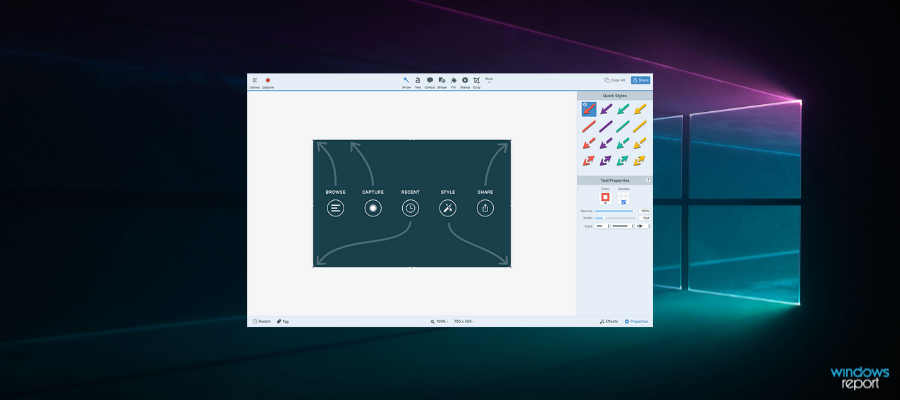Choose the red double-headed arrow quick style
The width and height of the screenshot is (900, 400).
point(589,161)
